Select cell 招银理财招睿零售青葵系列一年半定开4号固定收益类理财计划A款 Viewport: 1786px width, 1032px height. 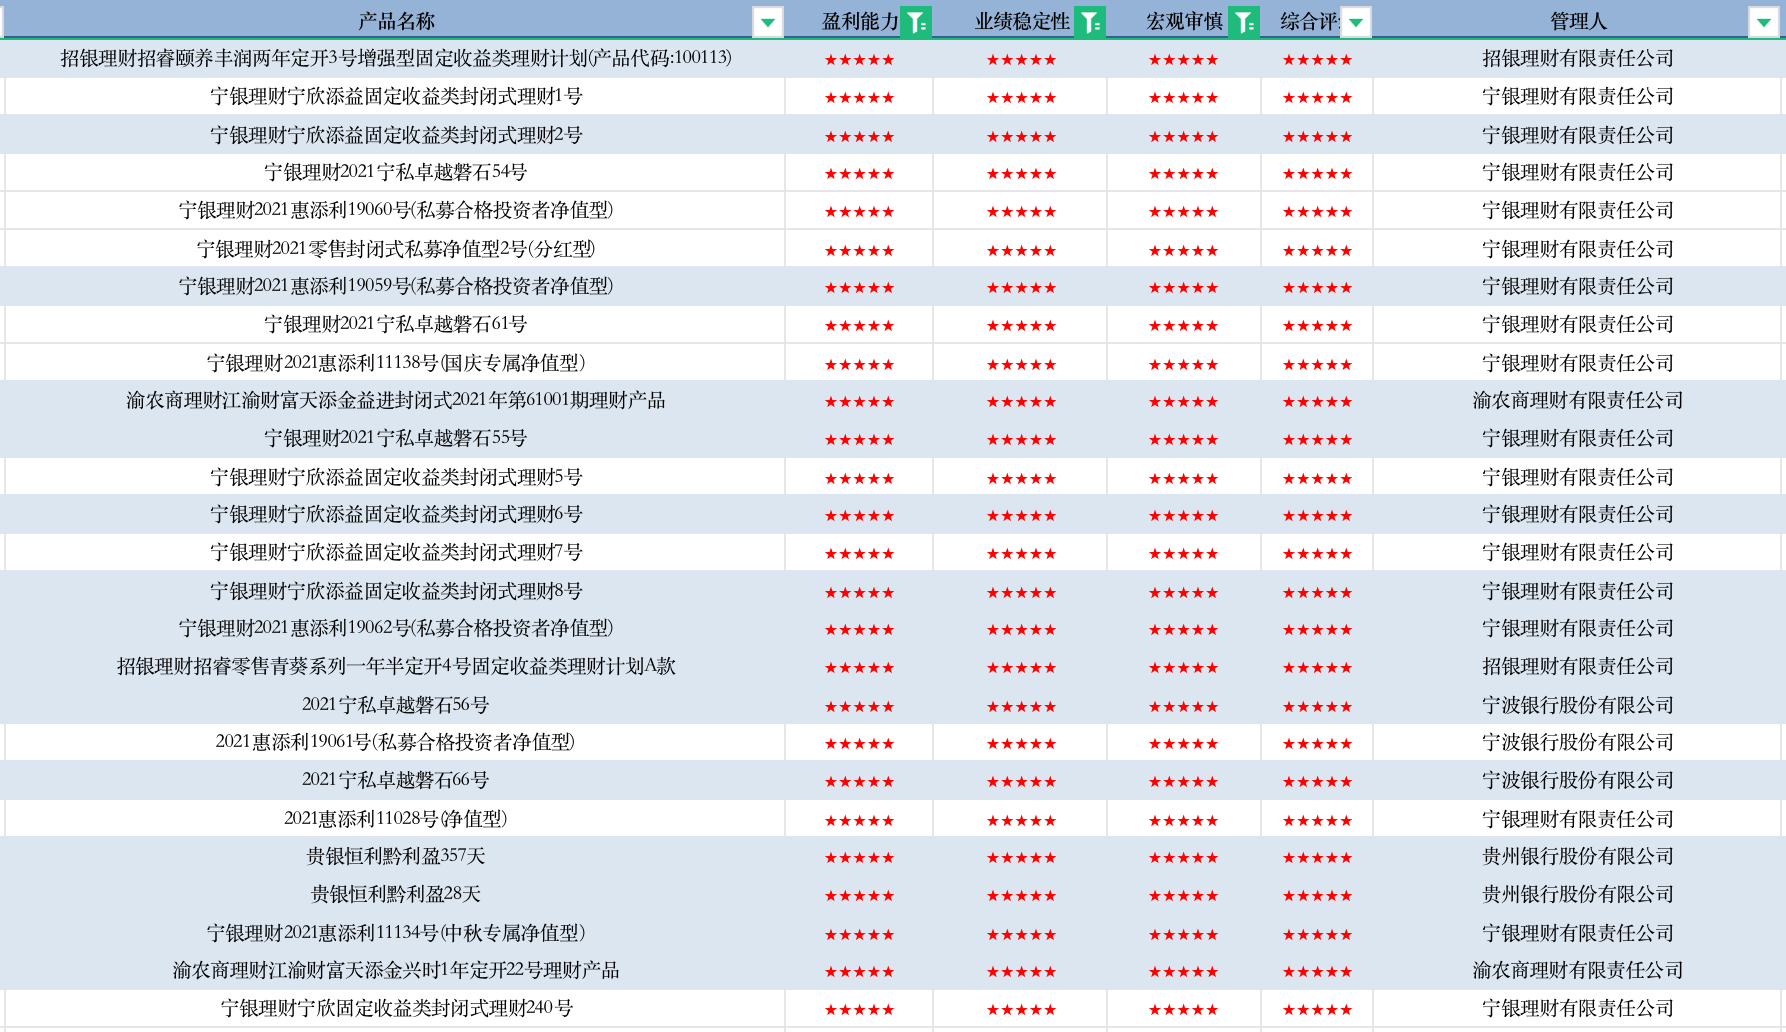(x=395, y=666)
